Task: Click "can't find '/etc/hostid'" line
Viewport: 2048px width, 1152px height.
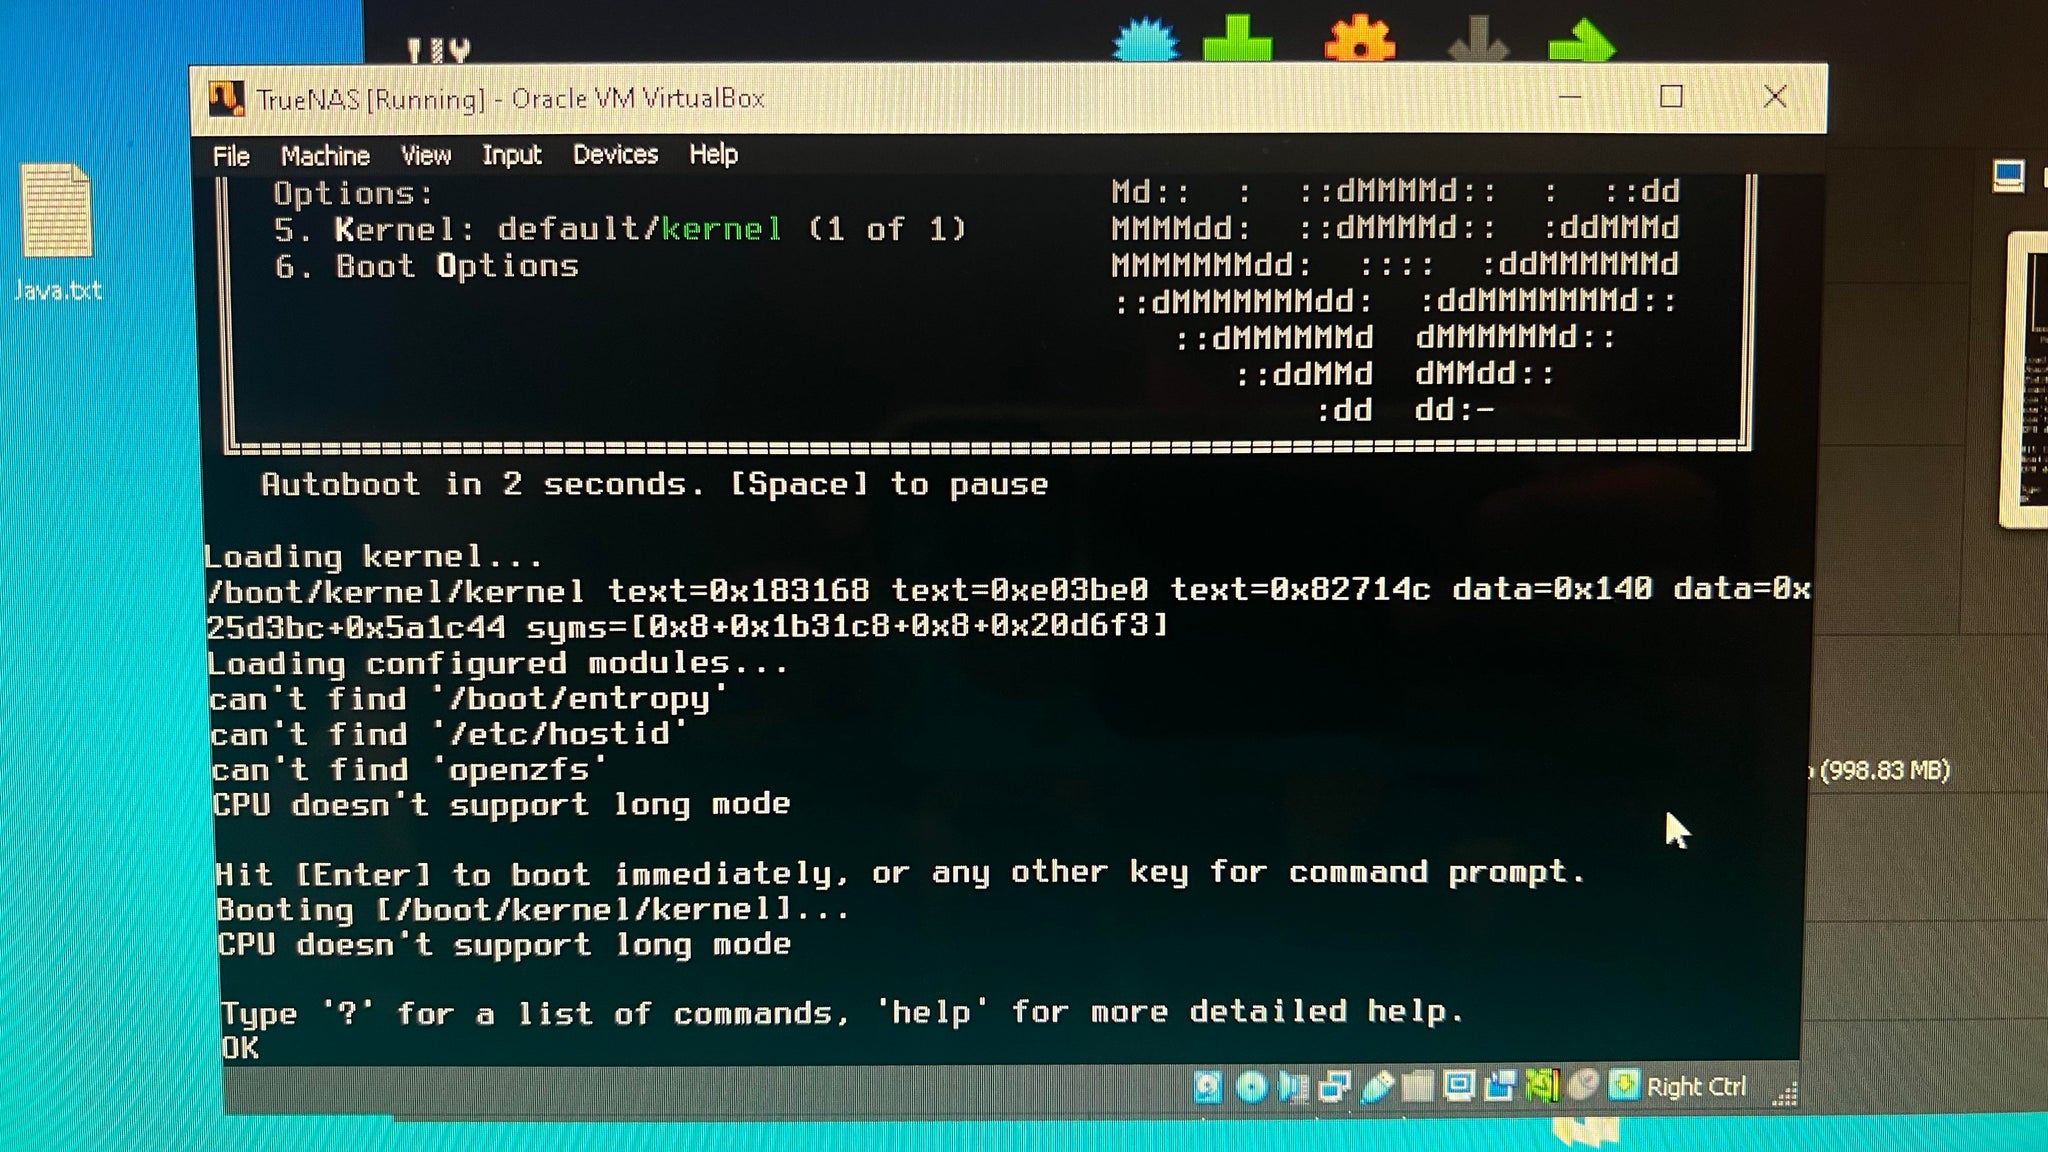Action: 448,734
